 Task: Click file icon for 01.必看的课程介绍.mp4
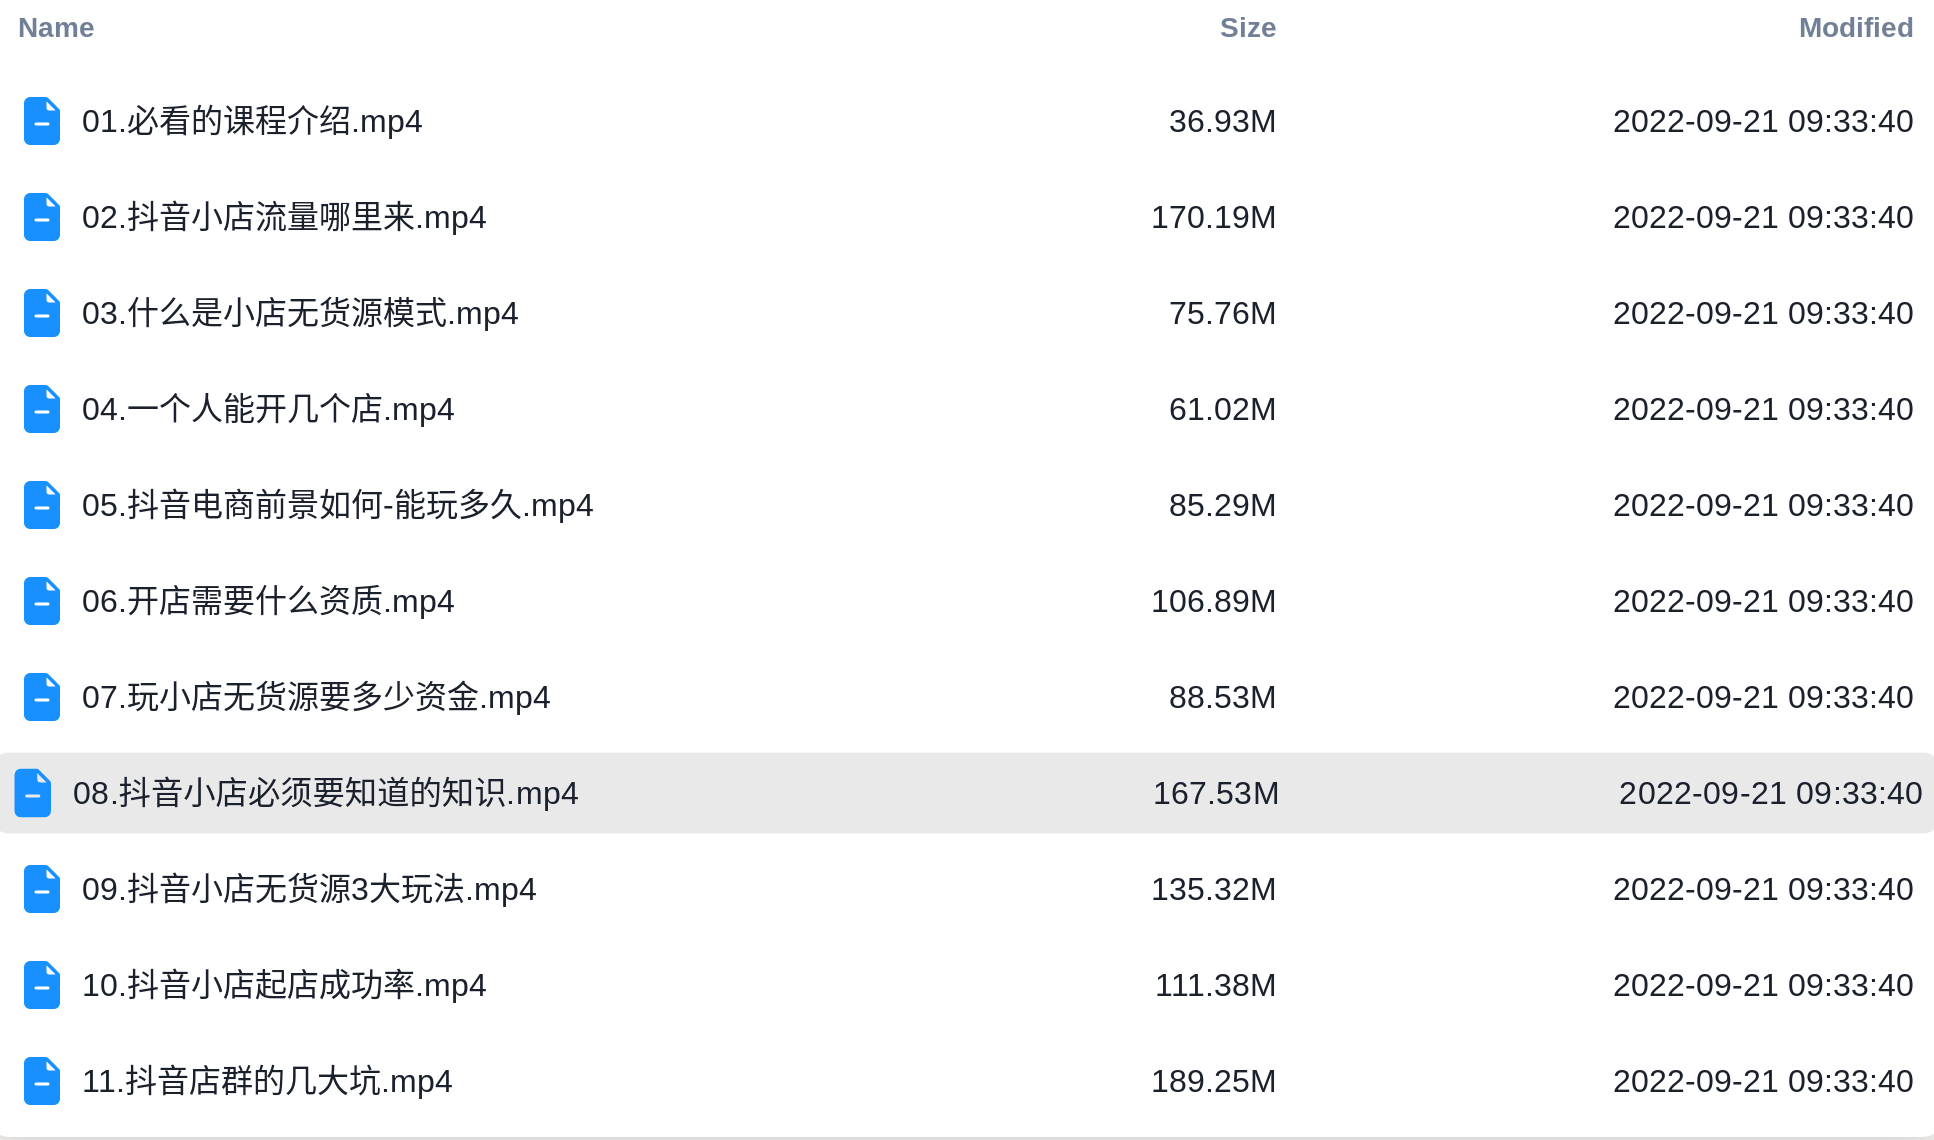(x=42, y=121)
